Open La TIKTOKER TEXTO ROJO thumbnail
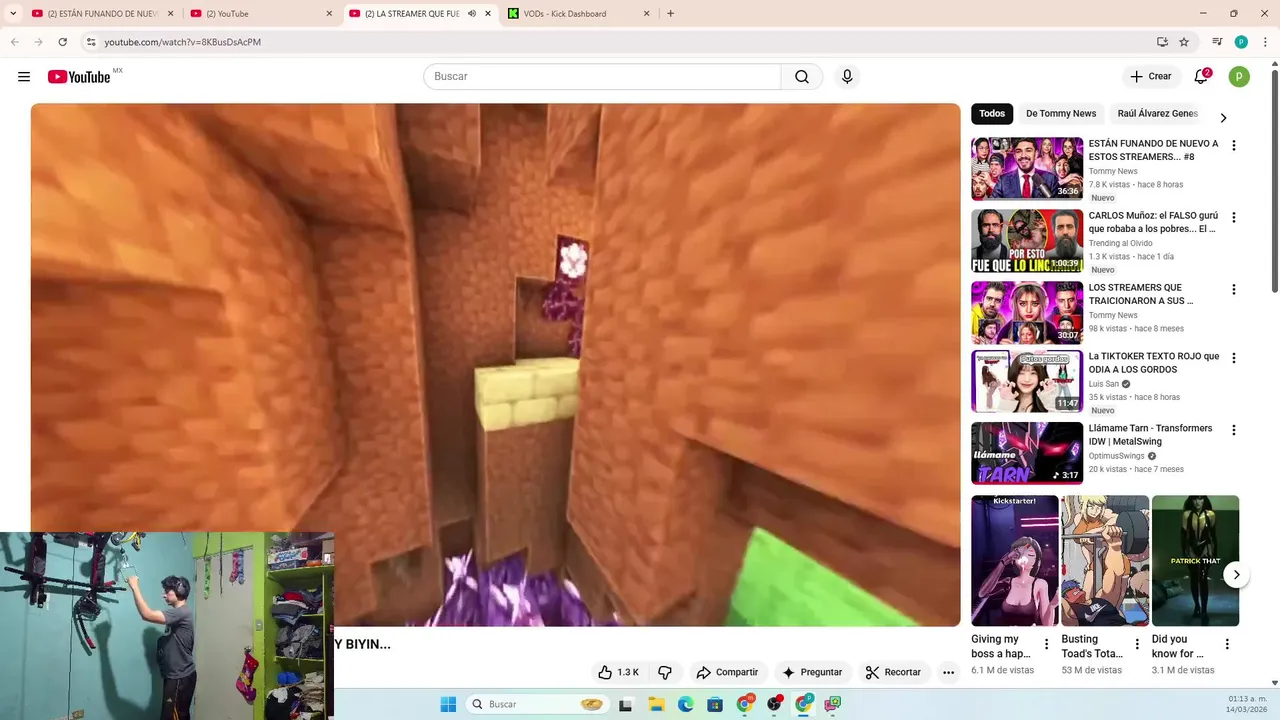Screen dimensions: 1280x720 (1027, 382)
